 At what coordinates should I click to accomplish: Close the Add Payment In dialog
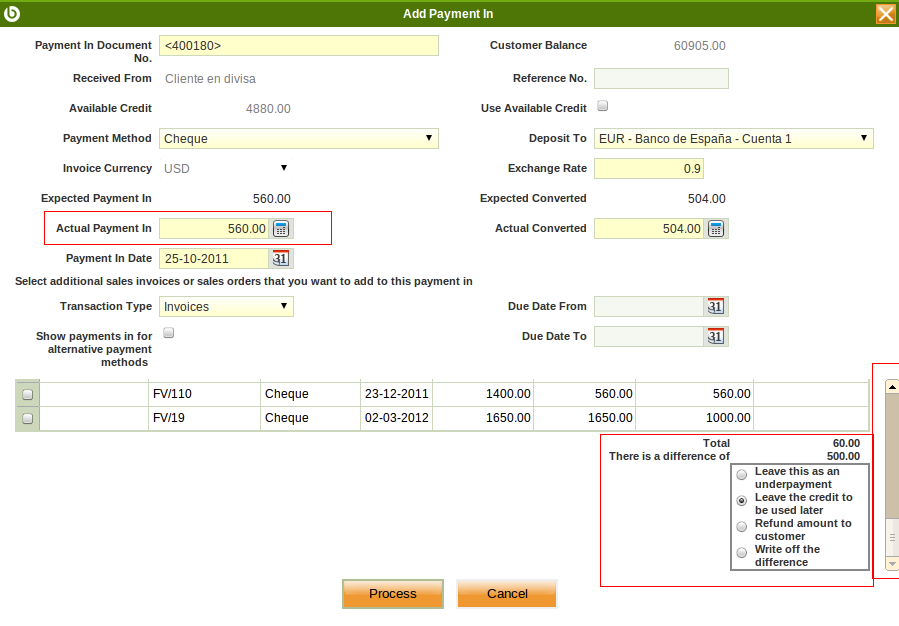(x=885, y=13)
